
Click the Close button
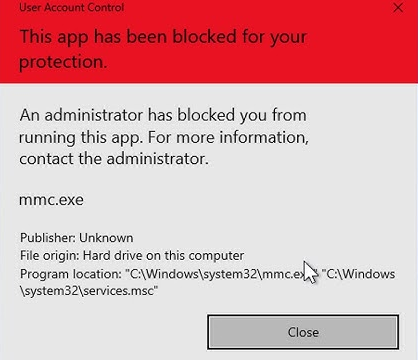pos(303,332)
